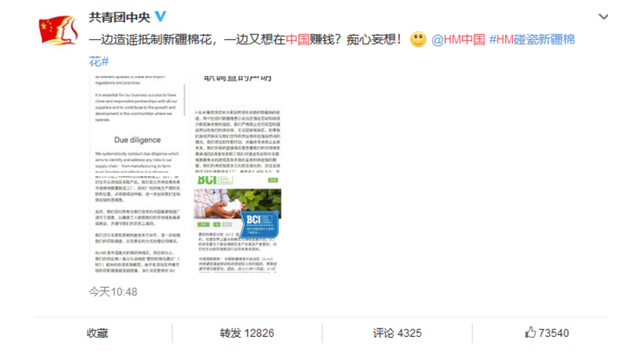
Task: Open the #HM碰瓷新疆棉 hashtag topic
Action: [532, 40]
